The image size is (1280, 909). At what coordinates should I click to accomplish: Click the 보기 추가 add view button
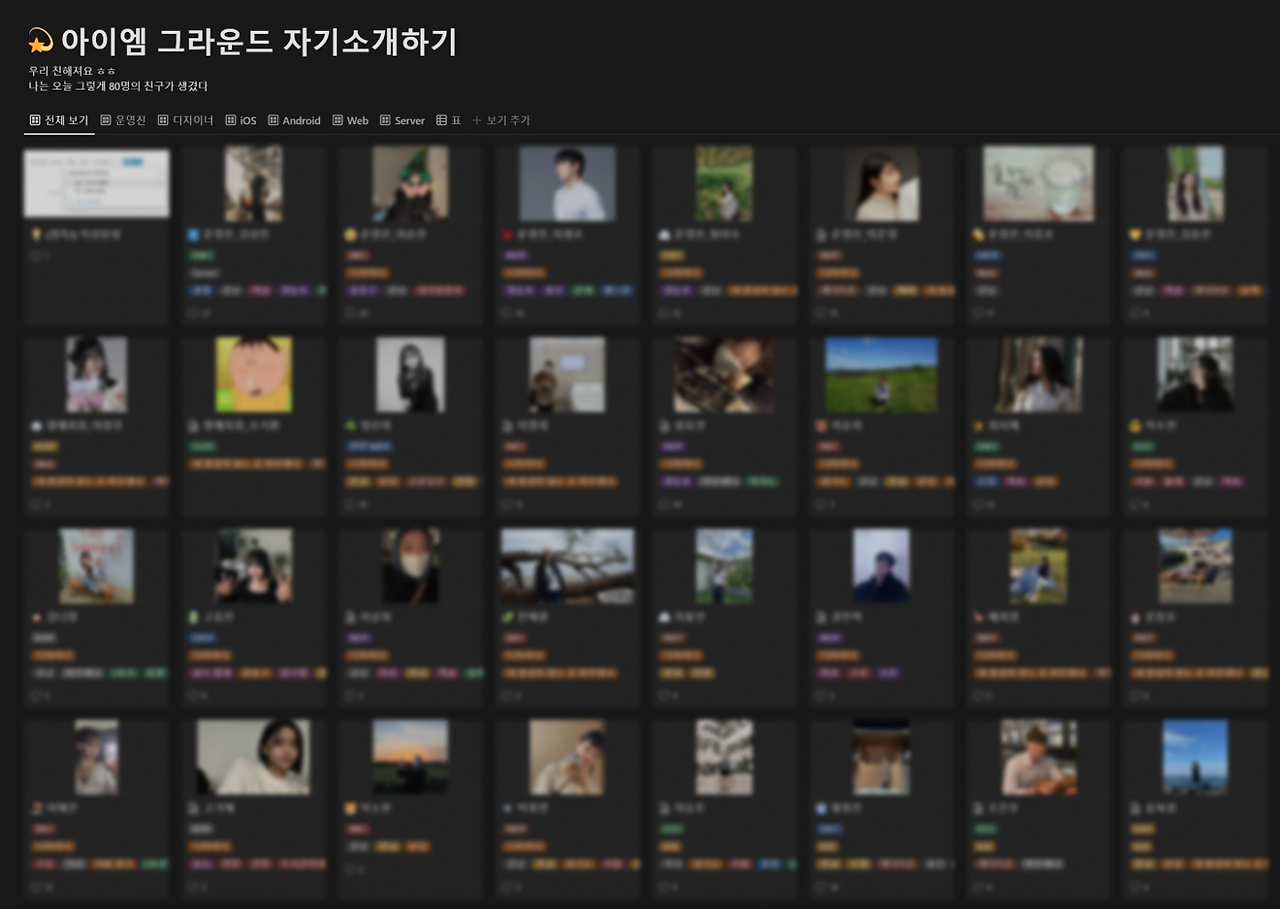click(501, 120)
